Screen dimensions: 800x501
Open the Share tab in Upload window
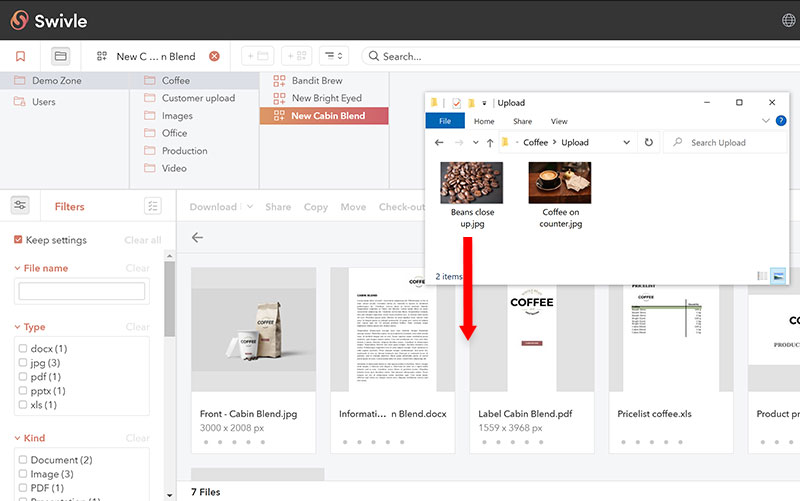(522, 121)
